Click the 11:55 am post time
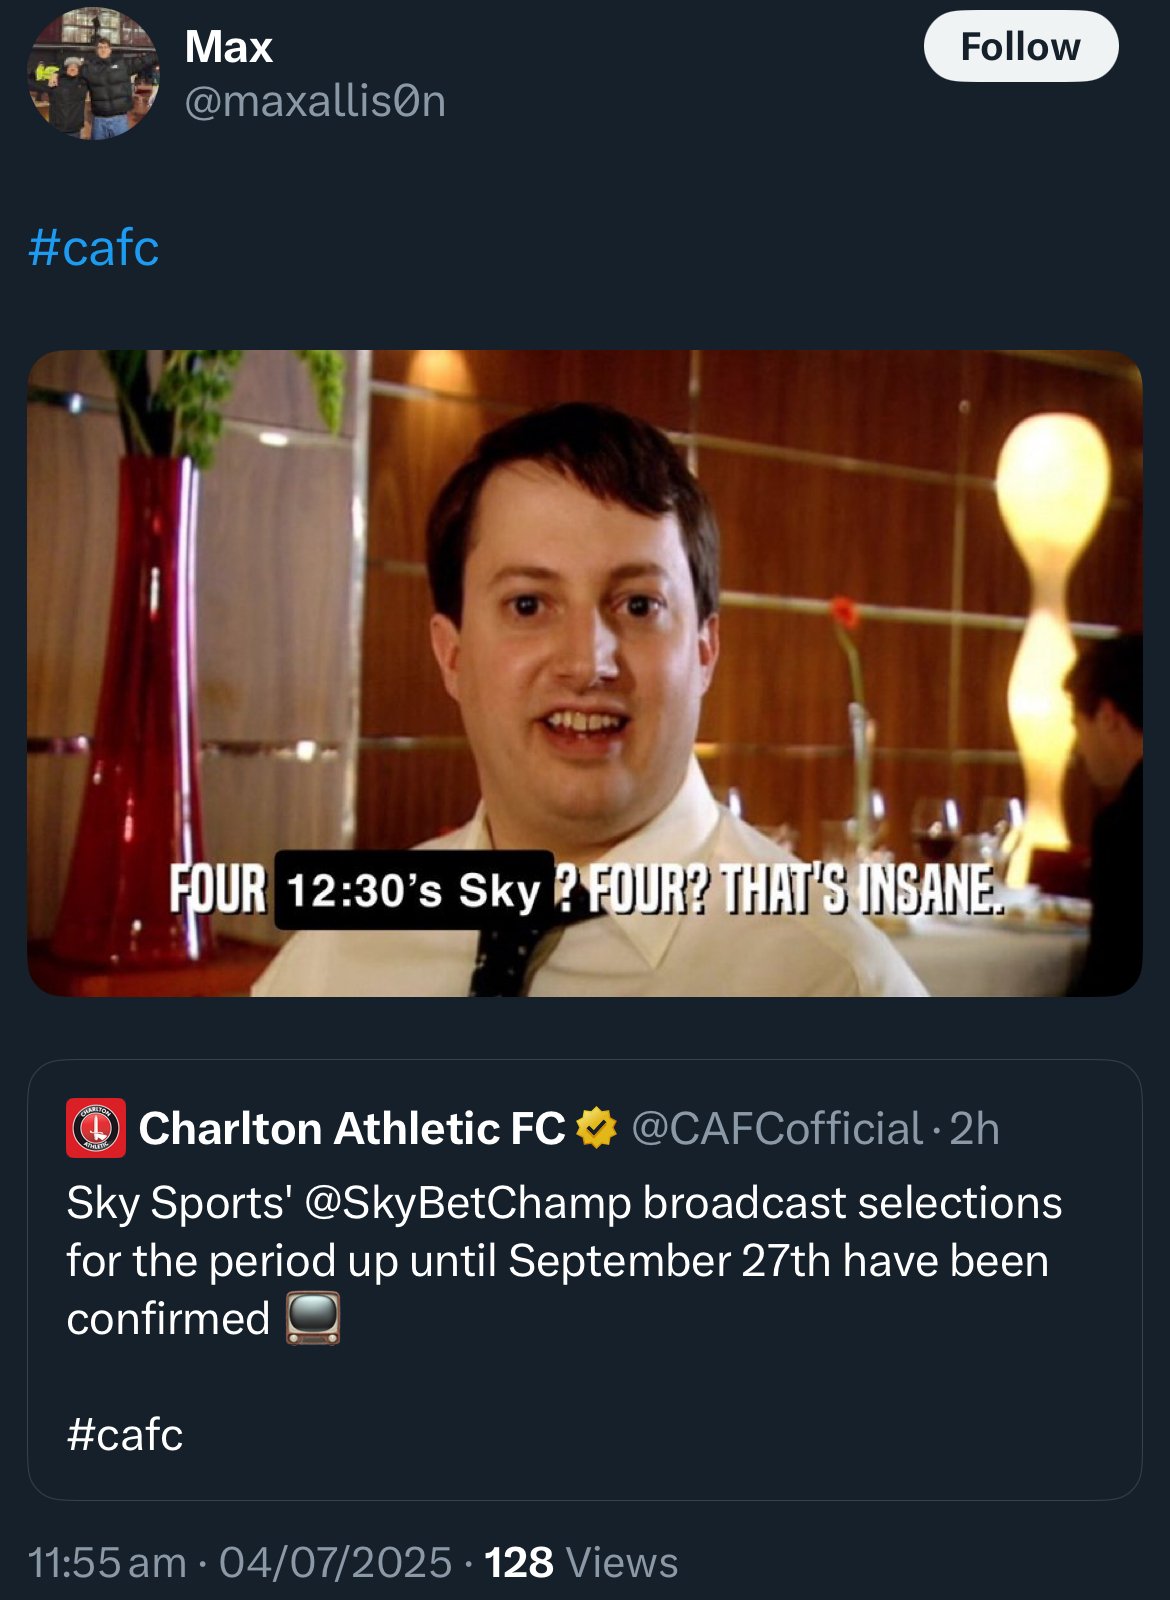1170x1600 pixels. pos(107,1562)
